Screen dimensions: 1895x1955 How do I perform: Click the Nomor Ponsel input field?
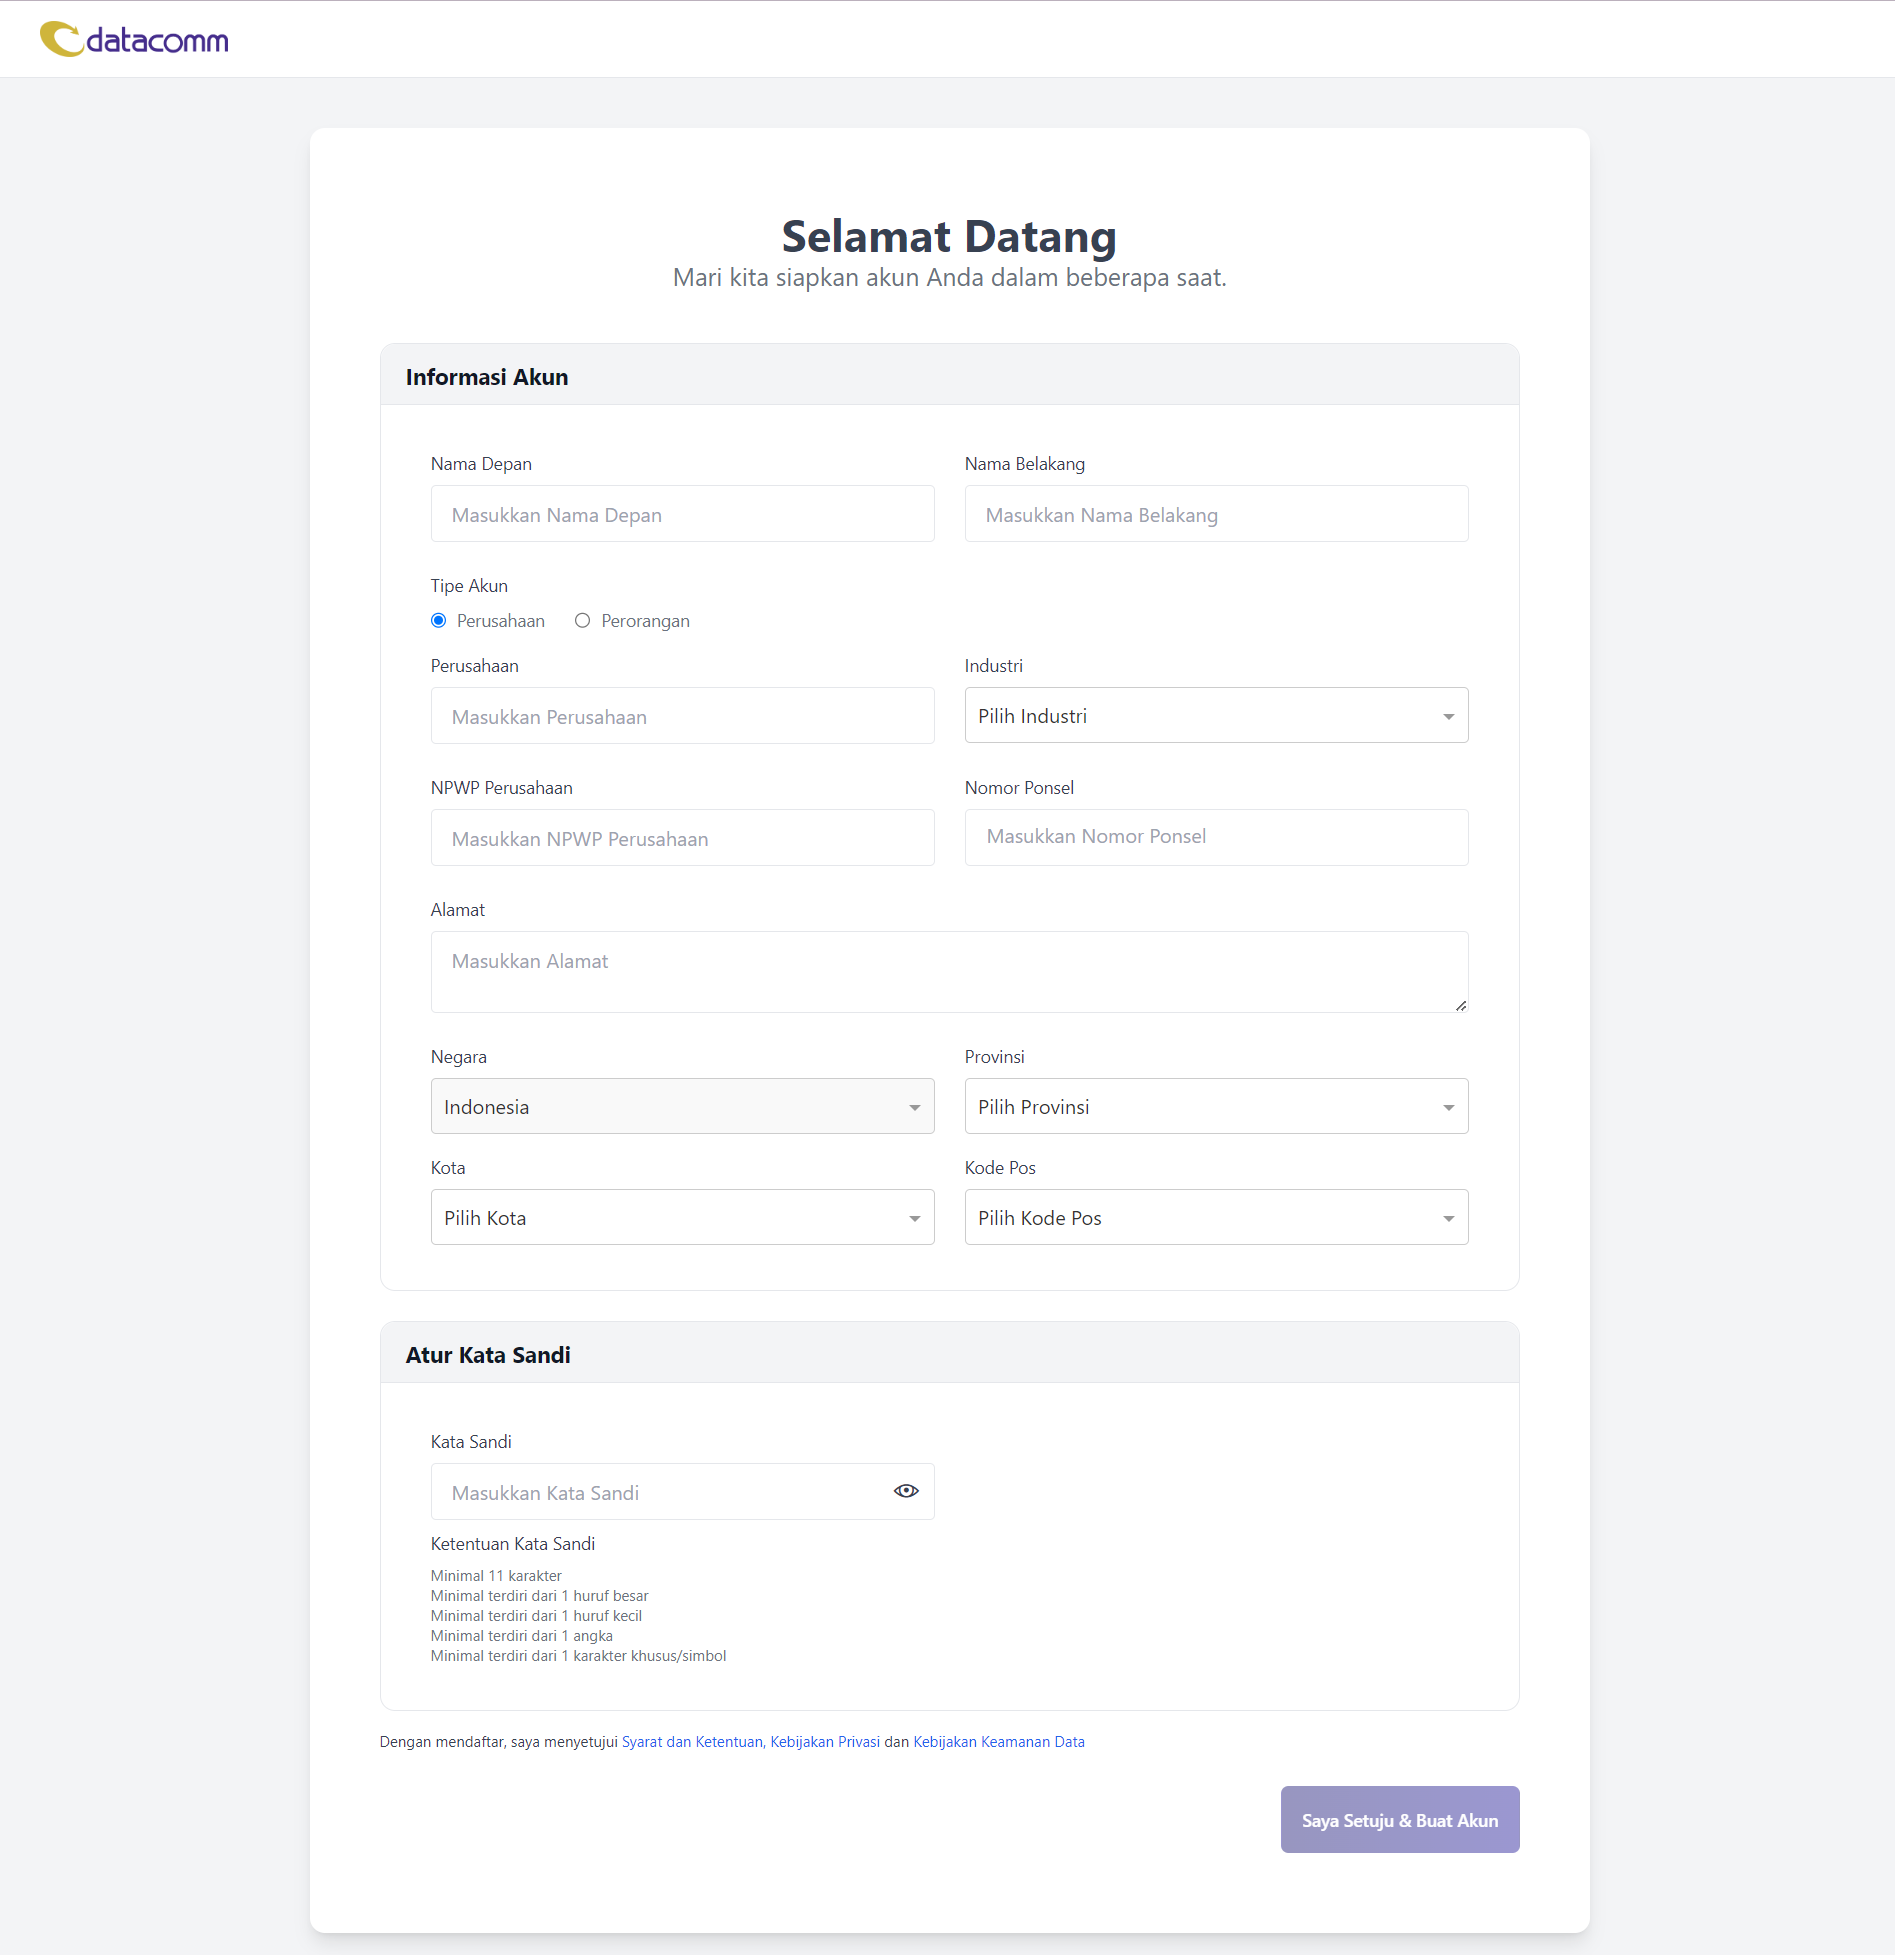[1216, 837]
